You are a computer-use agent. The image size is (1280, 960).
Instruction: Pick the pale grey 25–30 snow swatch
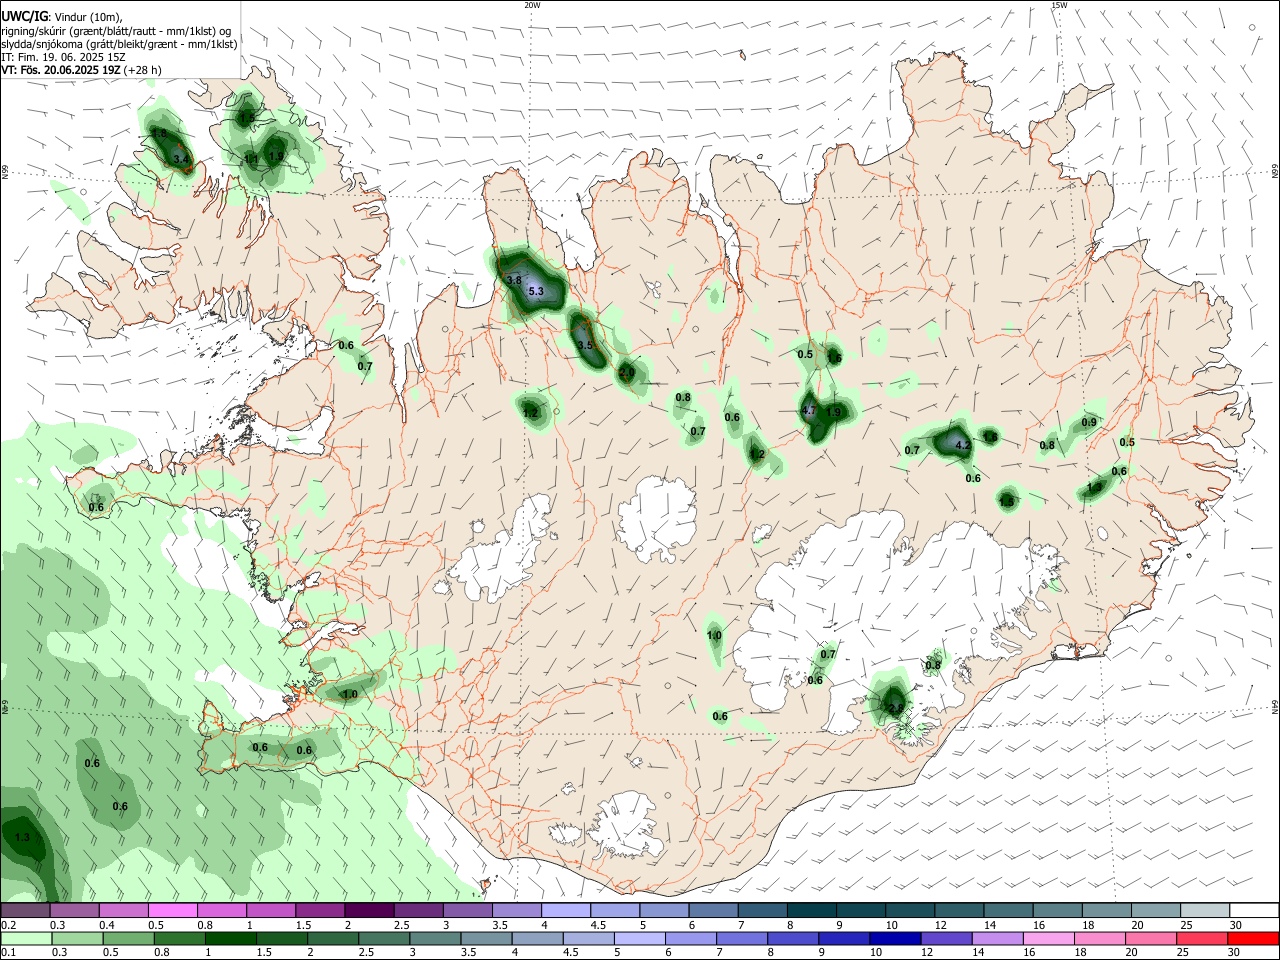[1205, 910]
